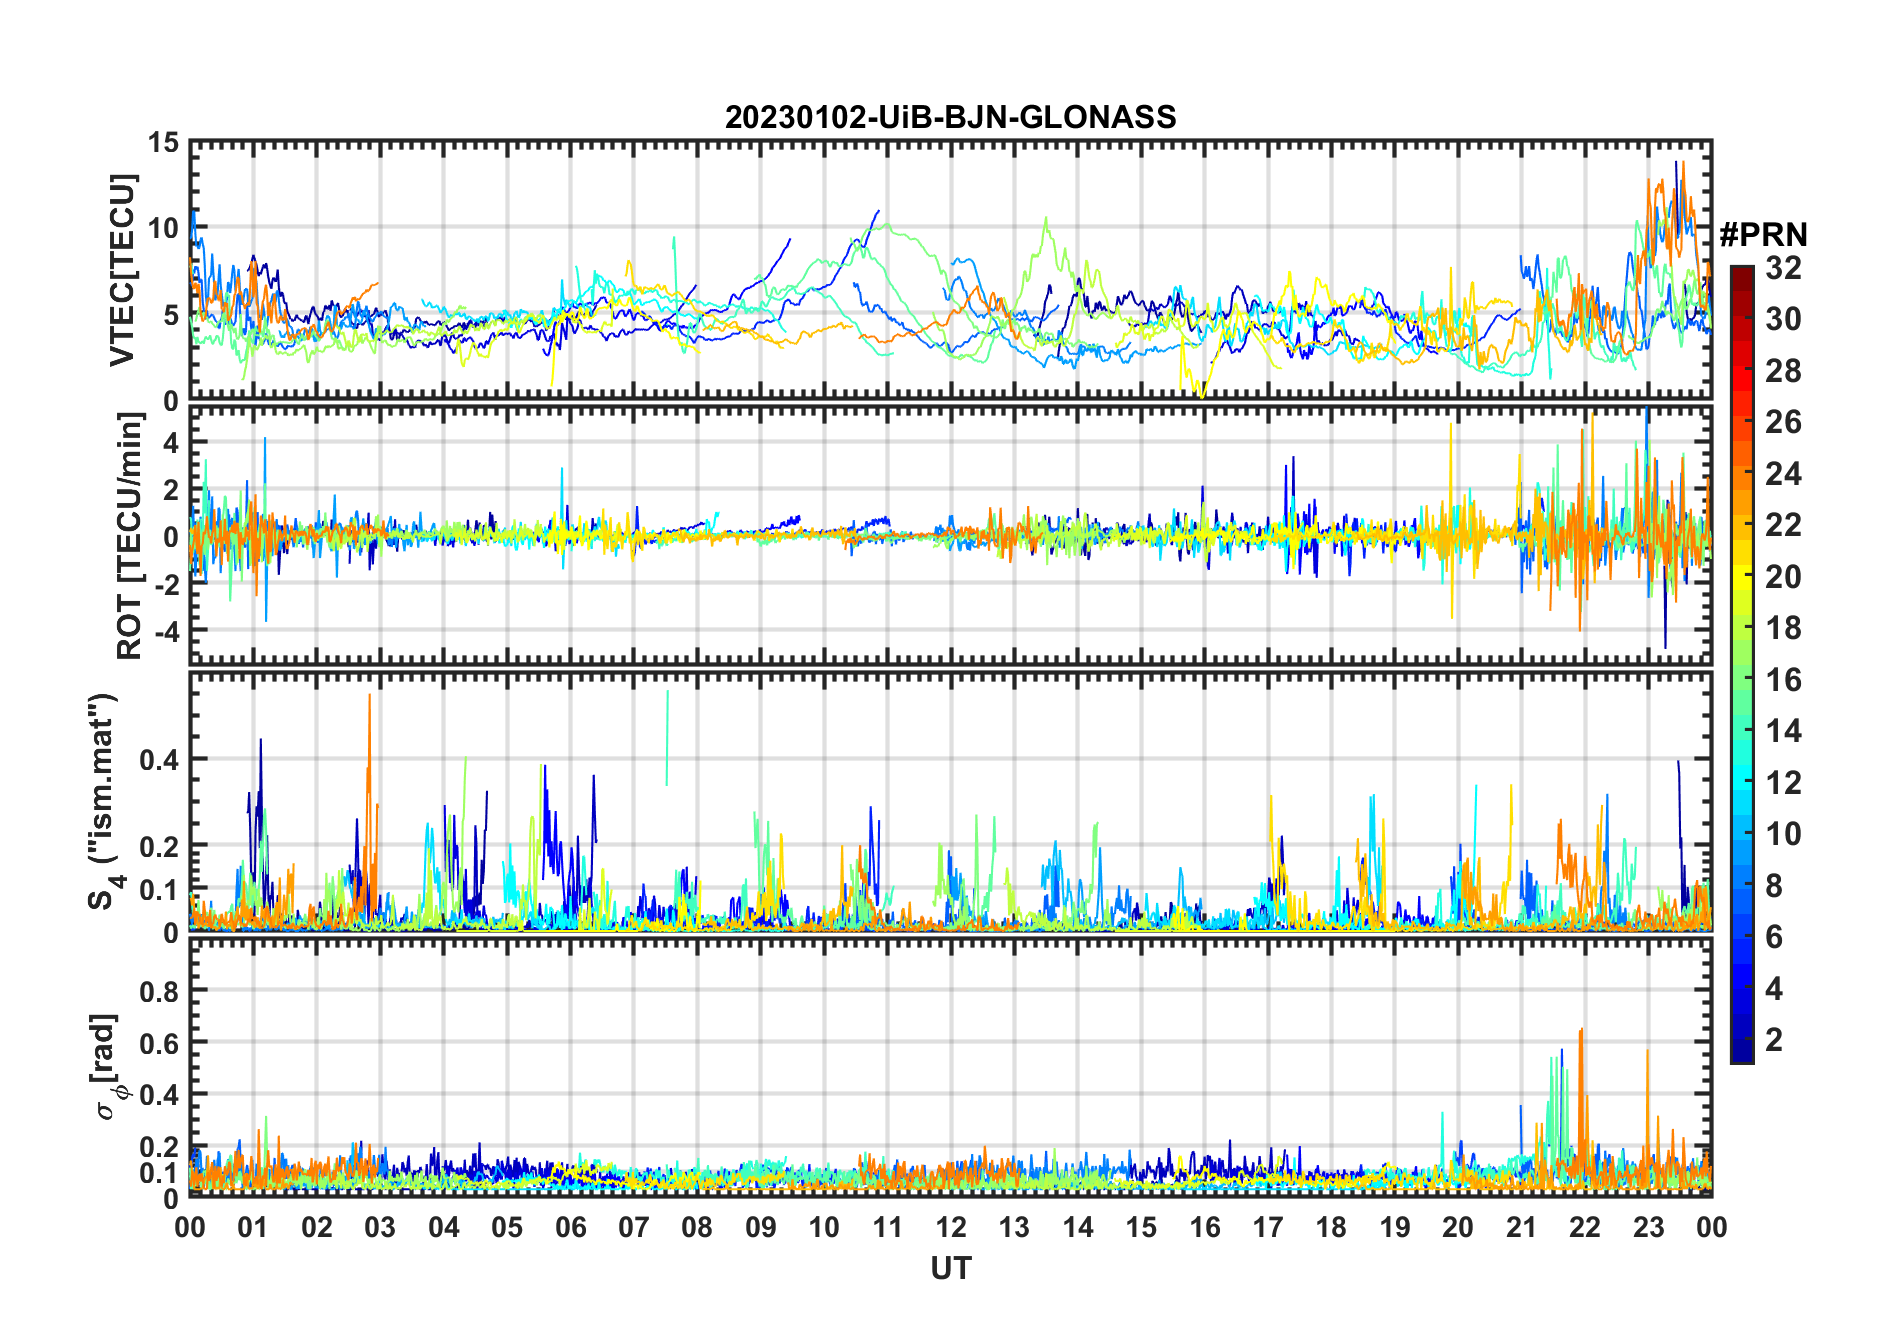This screenshot has height=1330, width=1902.
Task: Select the ROT [TECU/min] y-axis label
Action: pos(130,536)
